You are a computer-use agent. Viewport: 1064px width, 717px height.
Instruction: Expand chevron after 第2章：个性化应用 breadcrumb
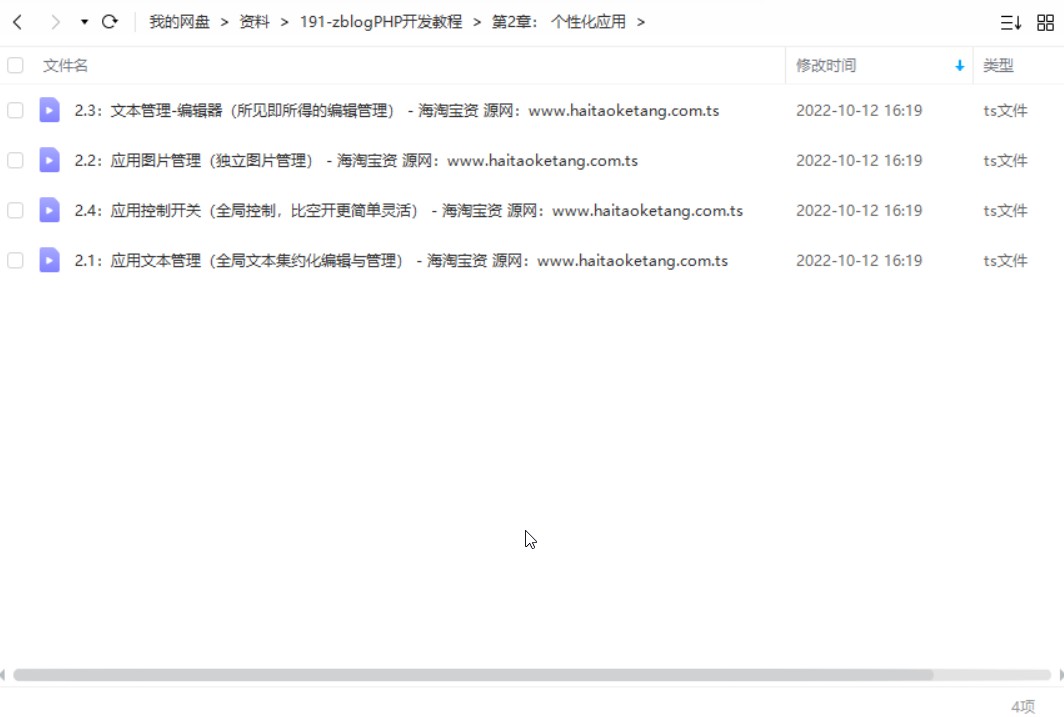click(641, 22)
